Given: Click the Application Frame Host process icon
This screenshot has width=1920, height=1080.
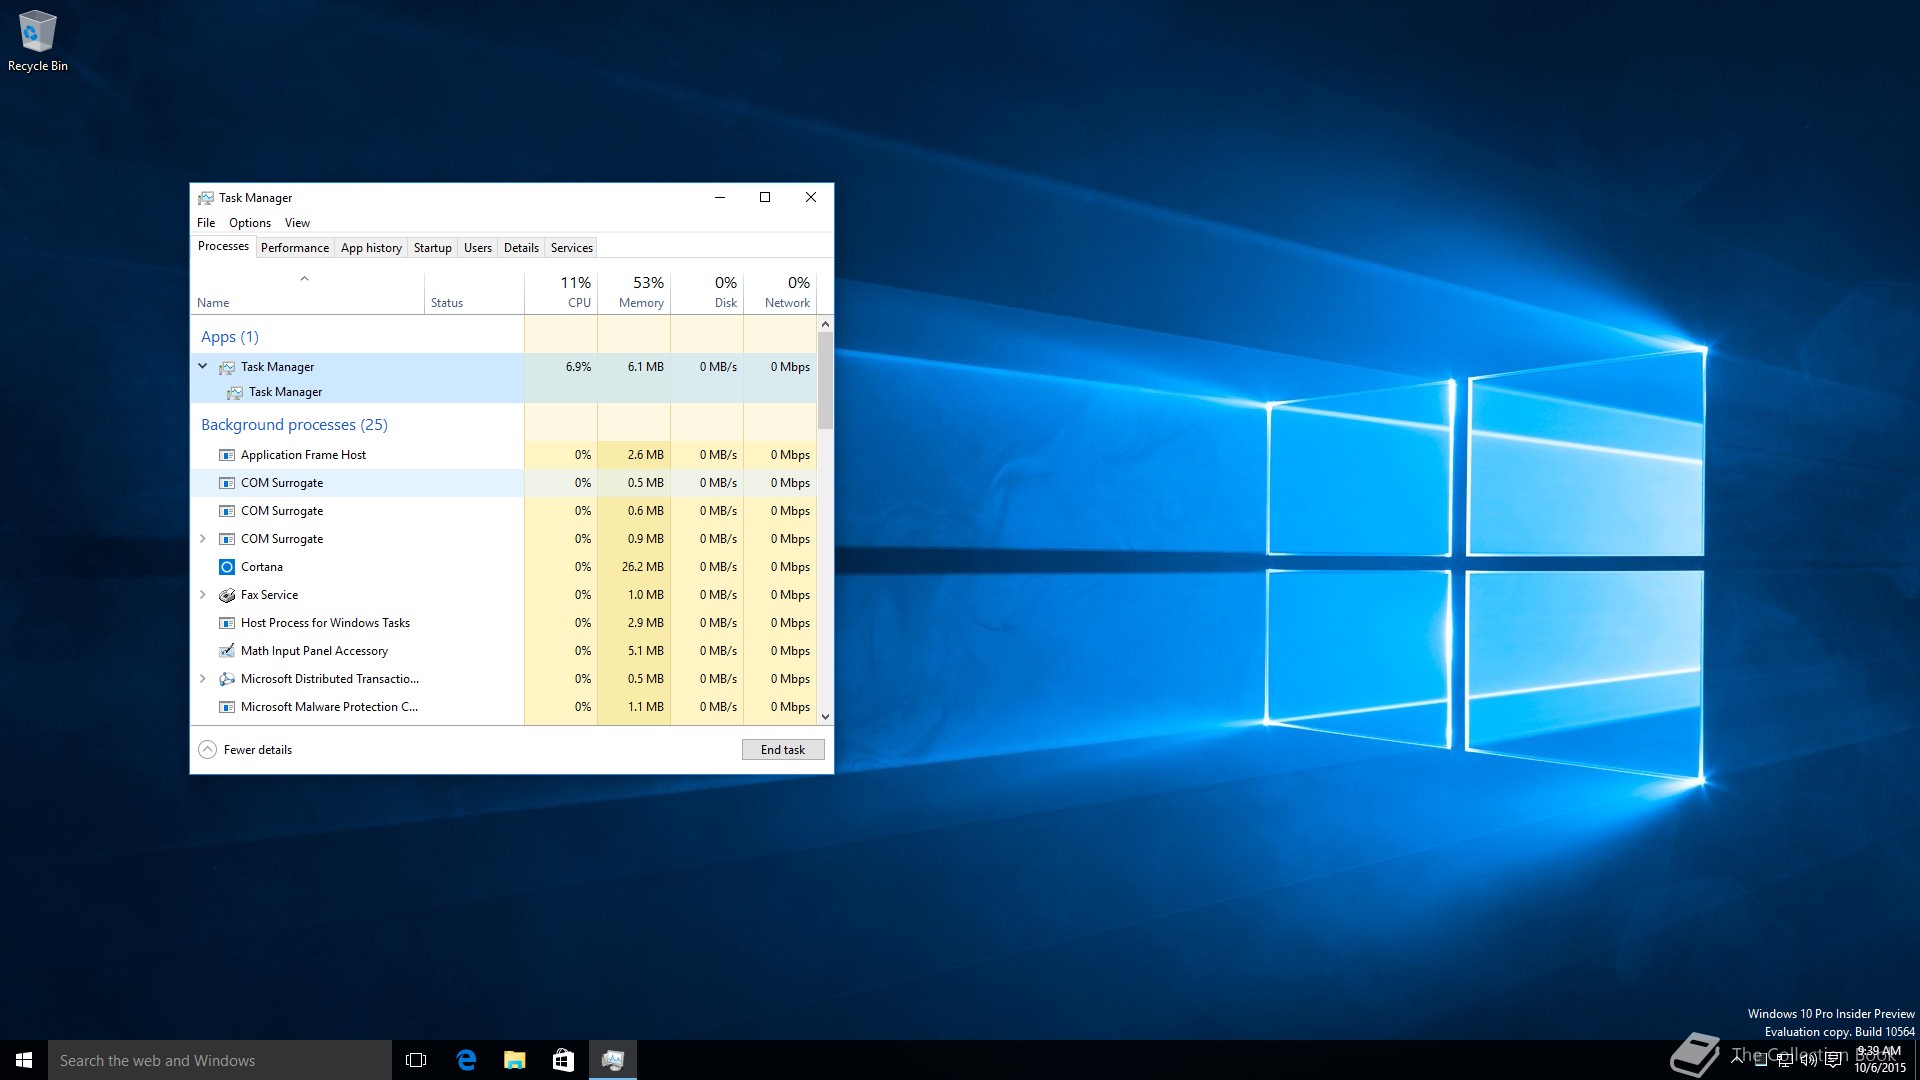Looking at the screenshot, I should tap(227, 455).
